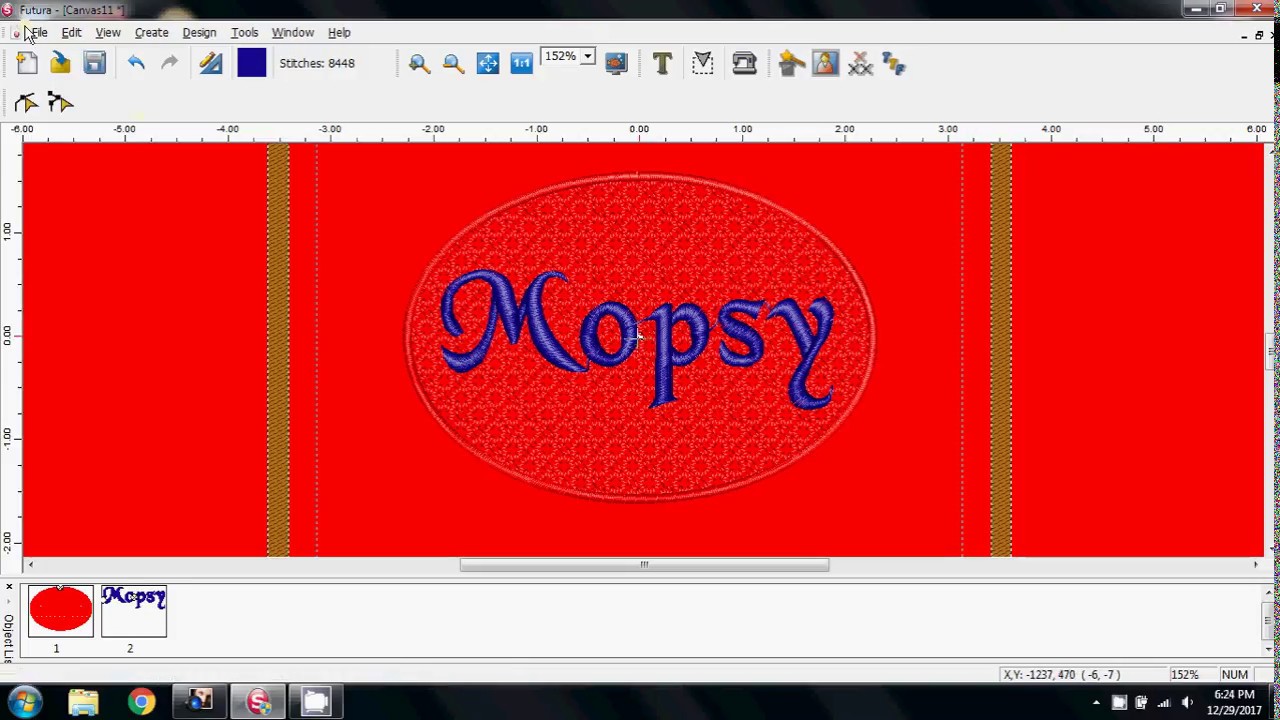
Task: Zoom in with the magnifier plus icon
Action: 419,64
